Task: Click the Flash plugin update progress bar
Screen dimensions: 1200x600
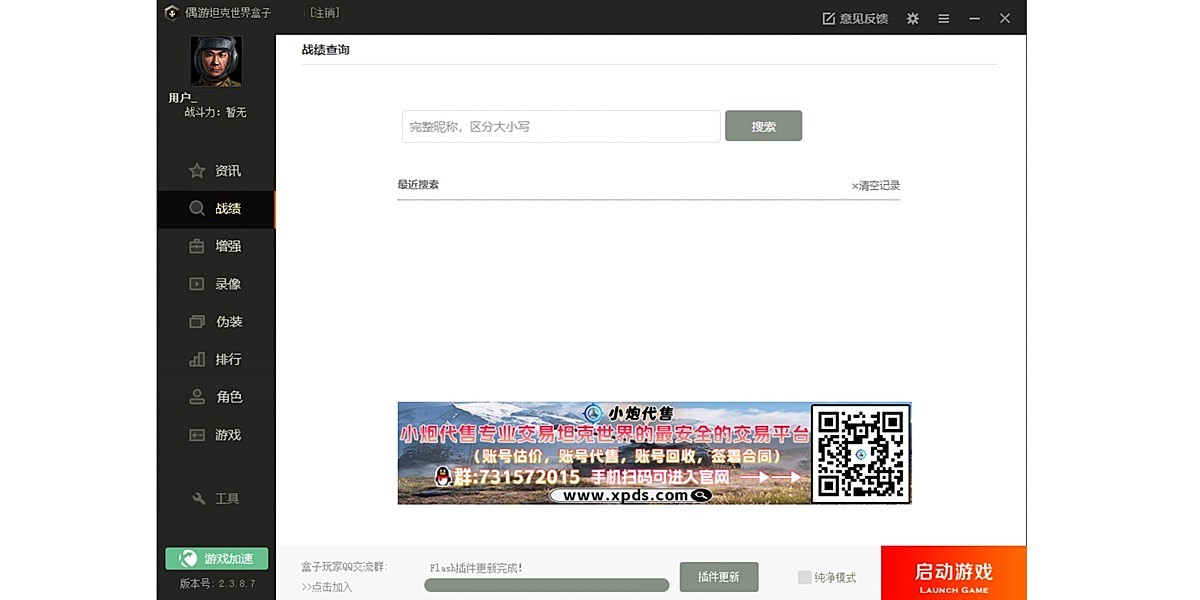Action: point(547,584)
